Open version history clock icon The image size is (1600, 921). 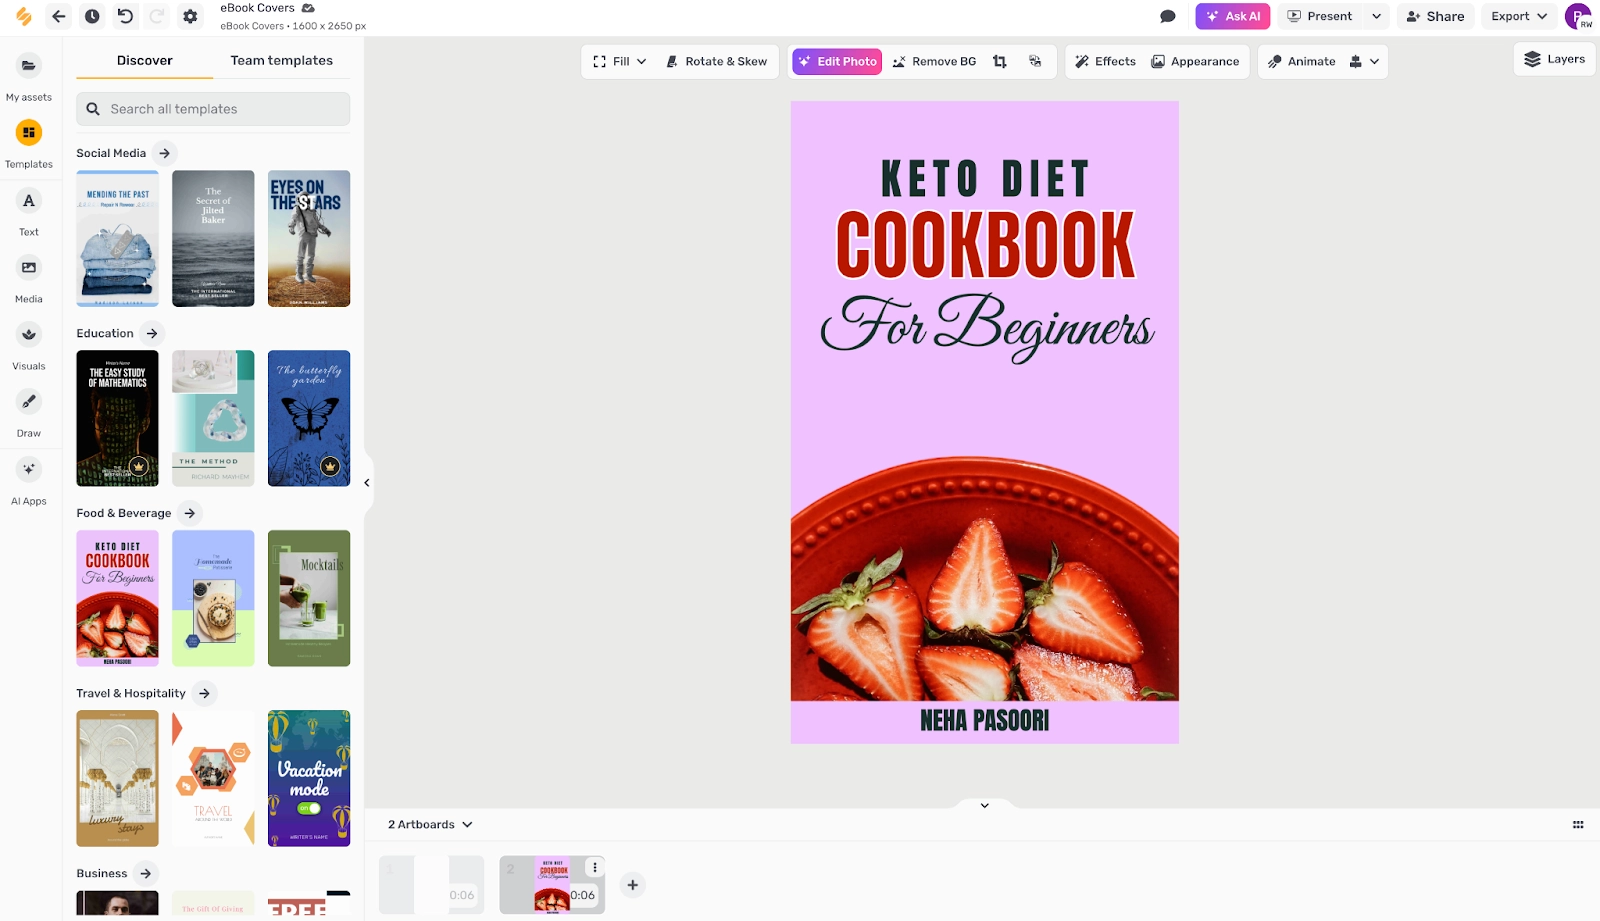(92, 16)
